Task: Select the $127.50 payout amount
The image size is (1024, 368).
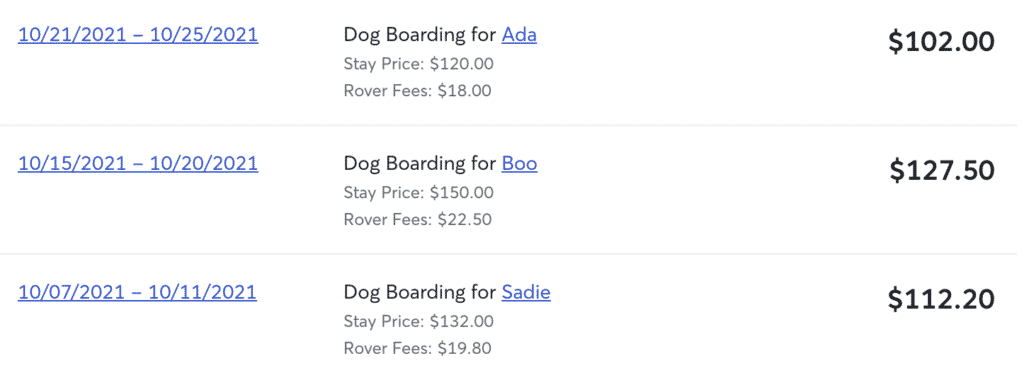Action: (x=942, y=171)
